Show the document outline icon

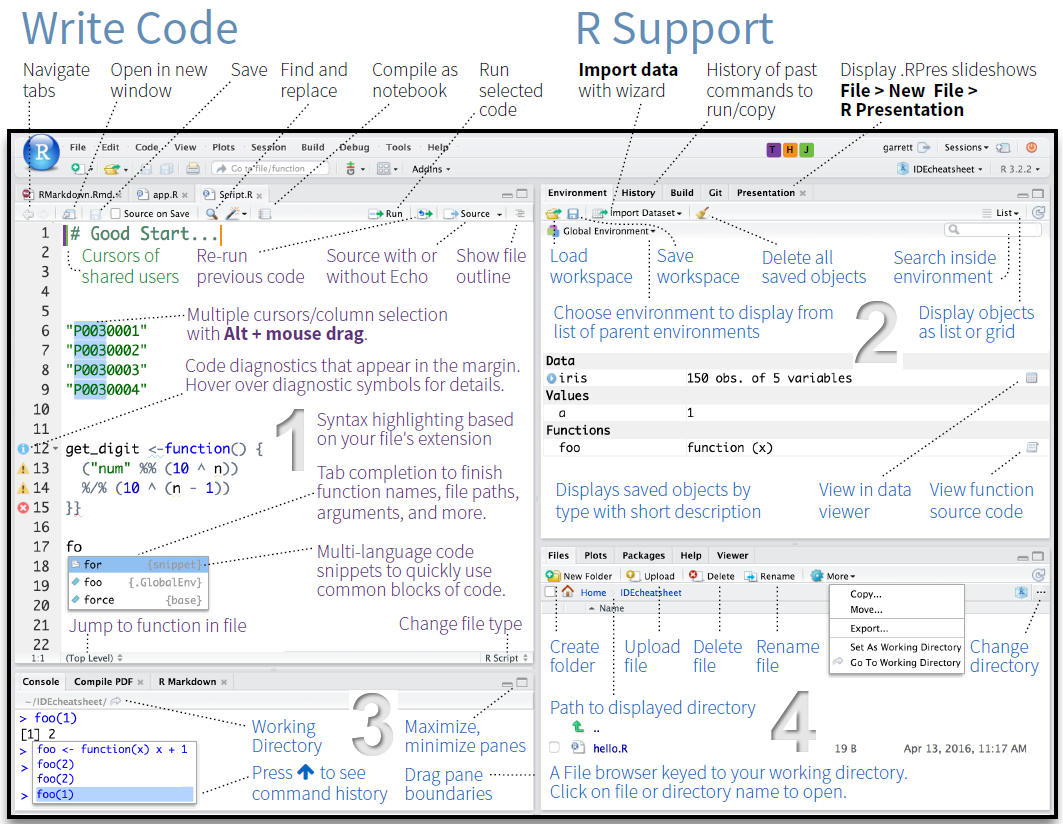coord(520,214)
